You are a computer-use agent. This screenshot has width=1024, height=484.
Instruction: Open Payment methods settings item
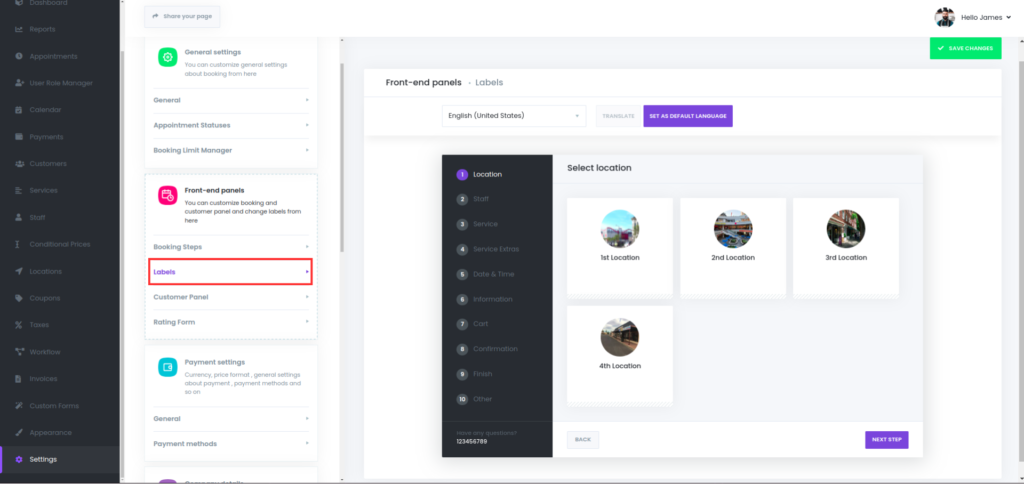(x=230, y=444)
